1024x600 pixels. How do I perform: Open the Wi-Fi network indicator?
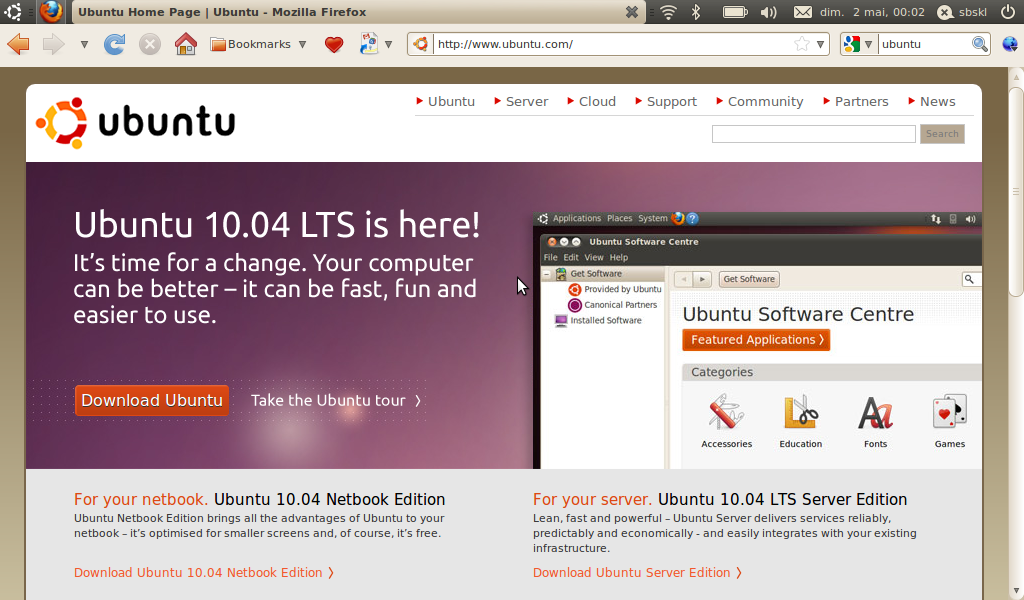(668, 12)
